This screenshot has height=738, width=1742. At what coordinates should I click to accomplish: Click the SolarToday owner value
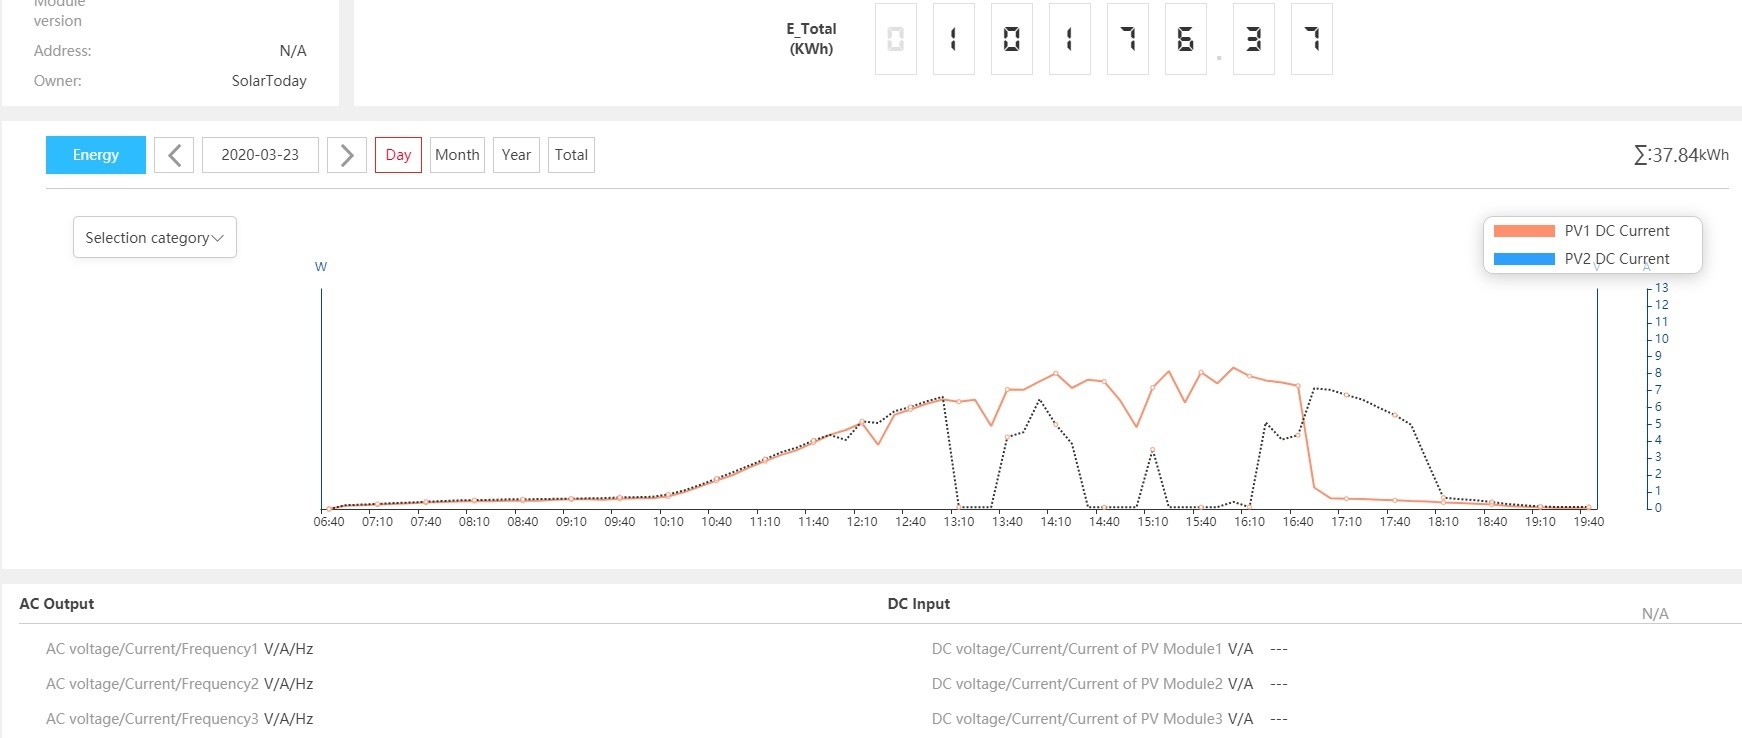coord(269,81)
